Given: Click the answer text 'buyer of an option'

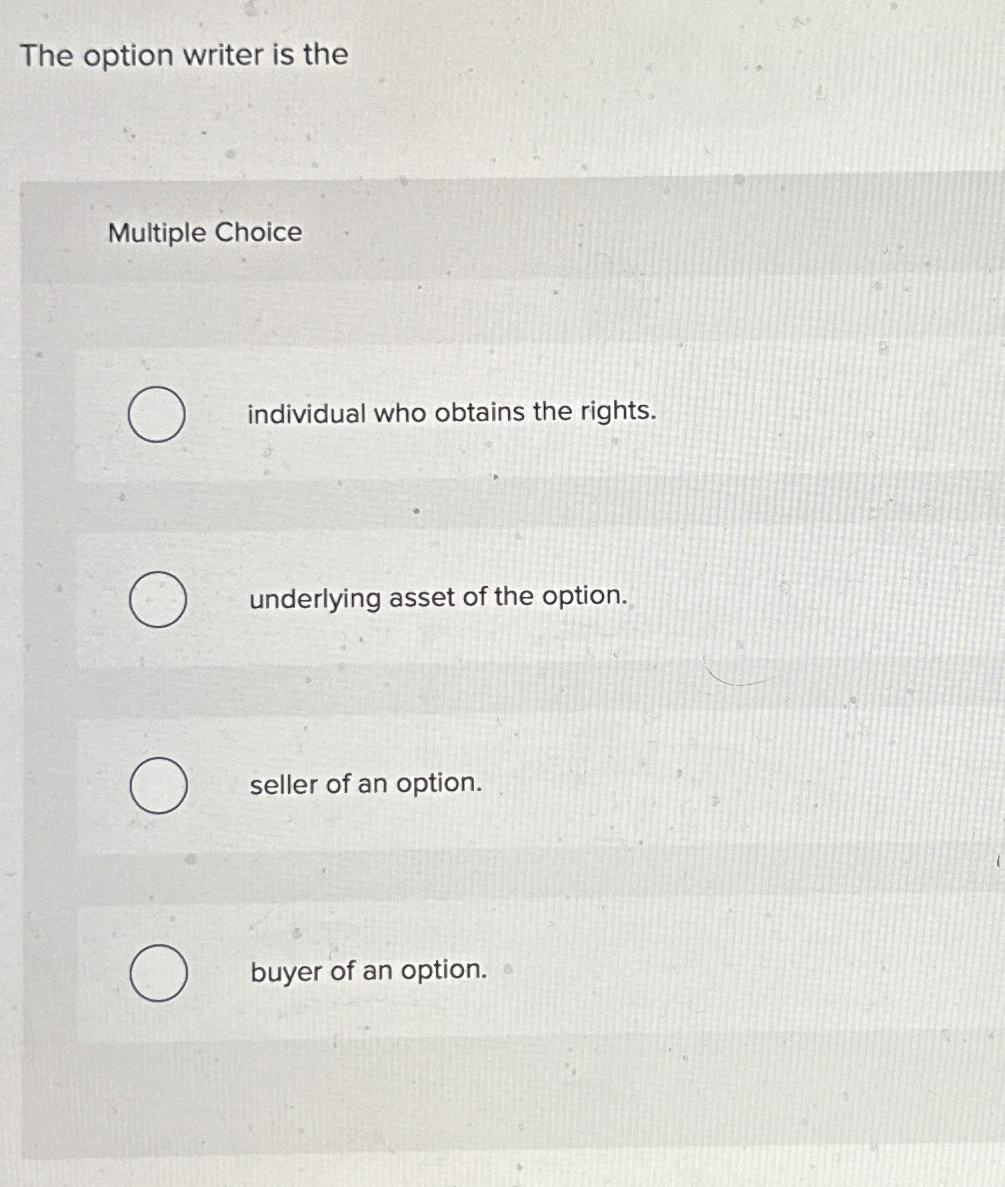Looking at the screenshot, I should (367, 971).
